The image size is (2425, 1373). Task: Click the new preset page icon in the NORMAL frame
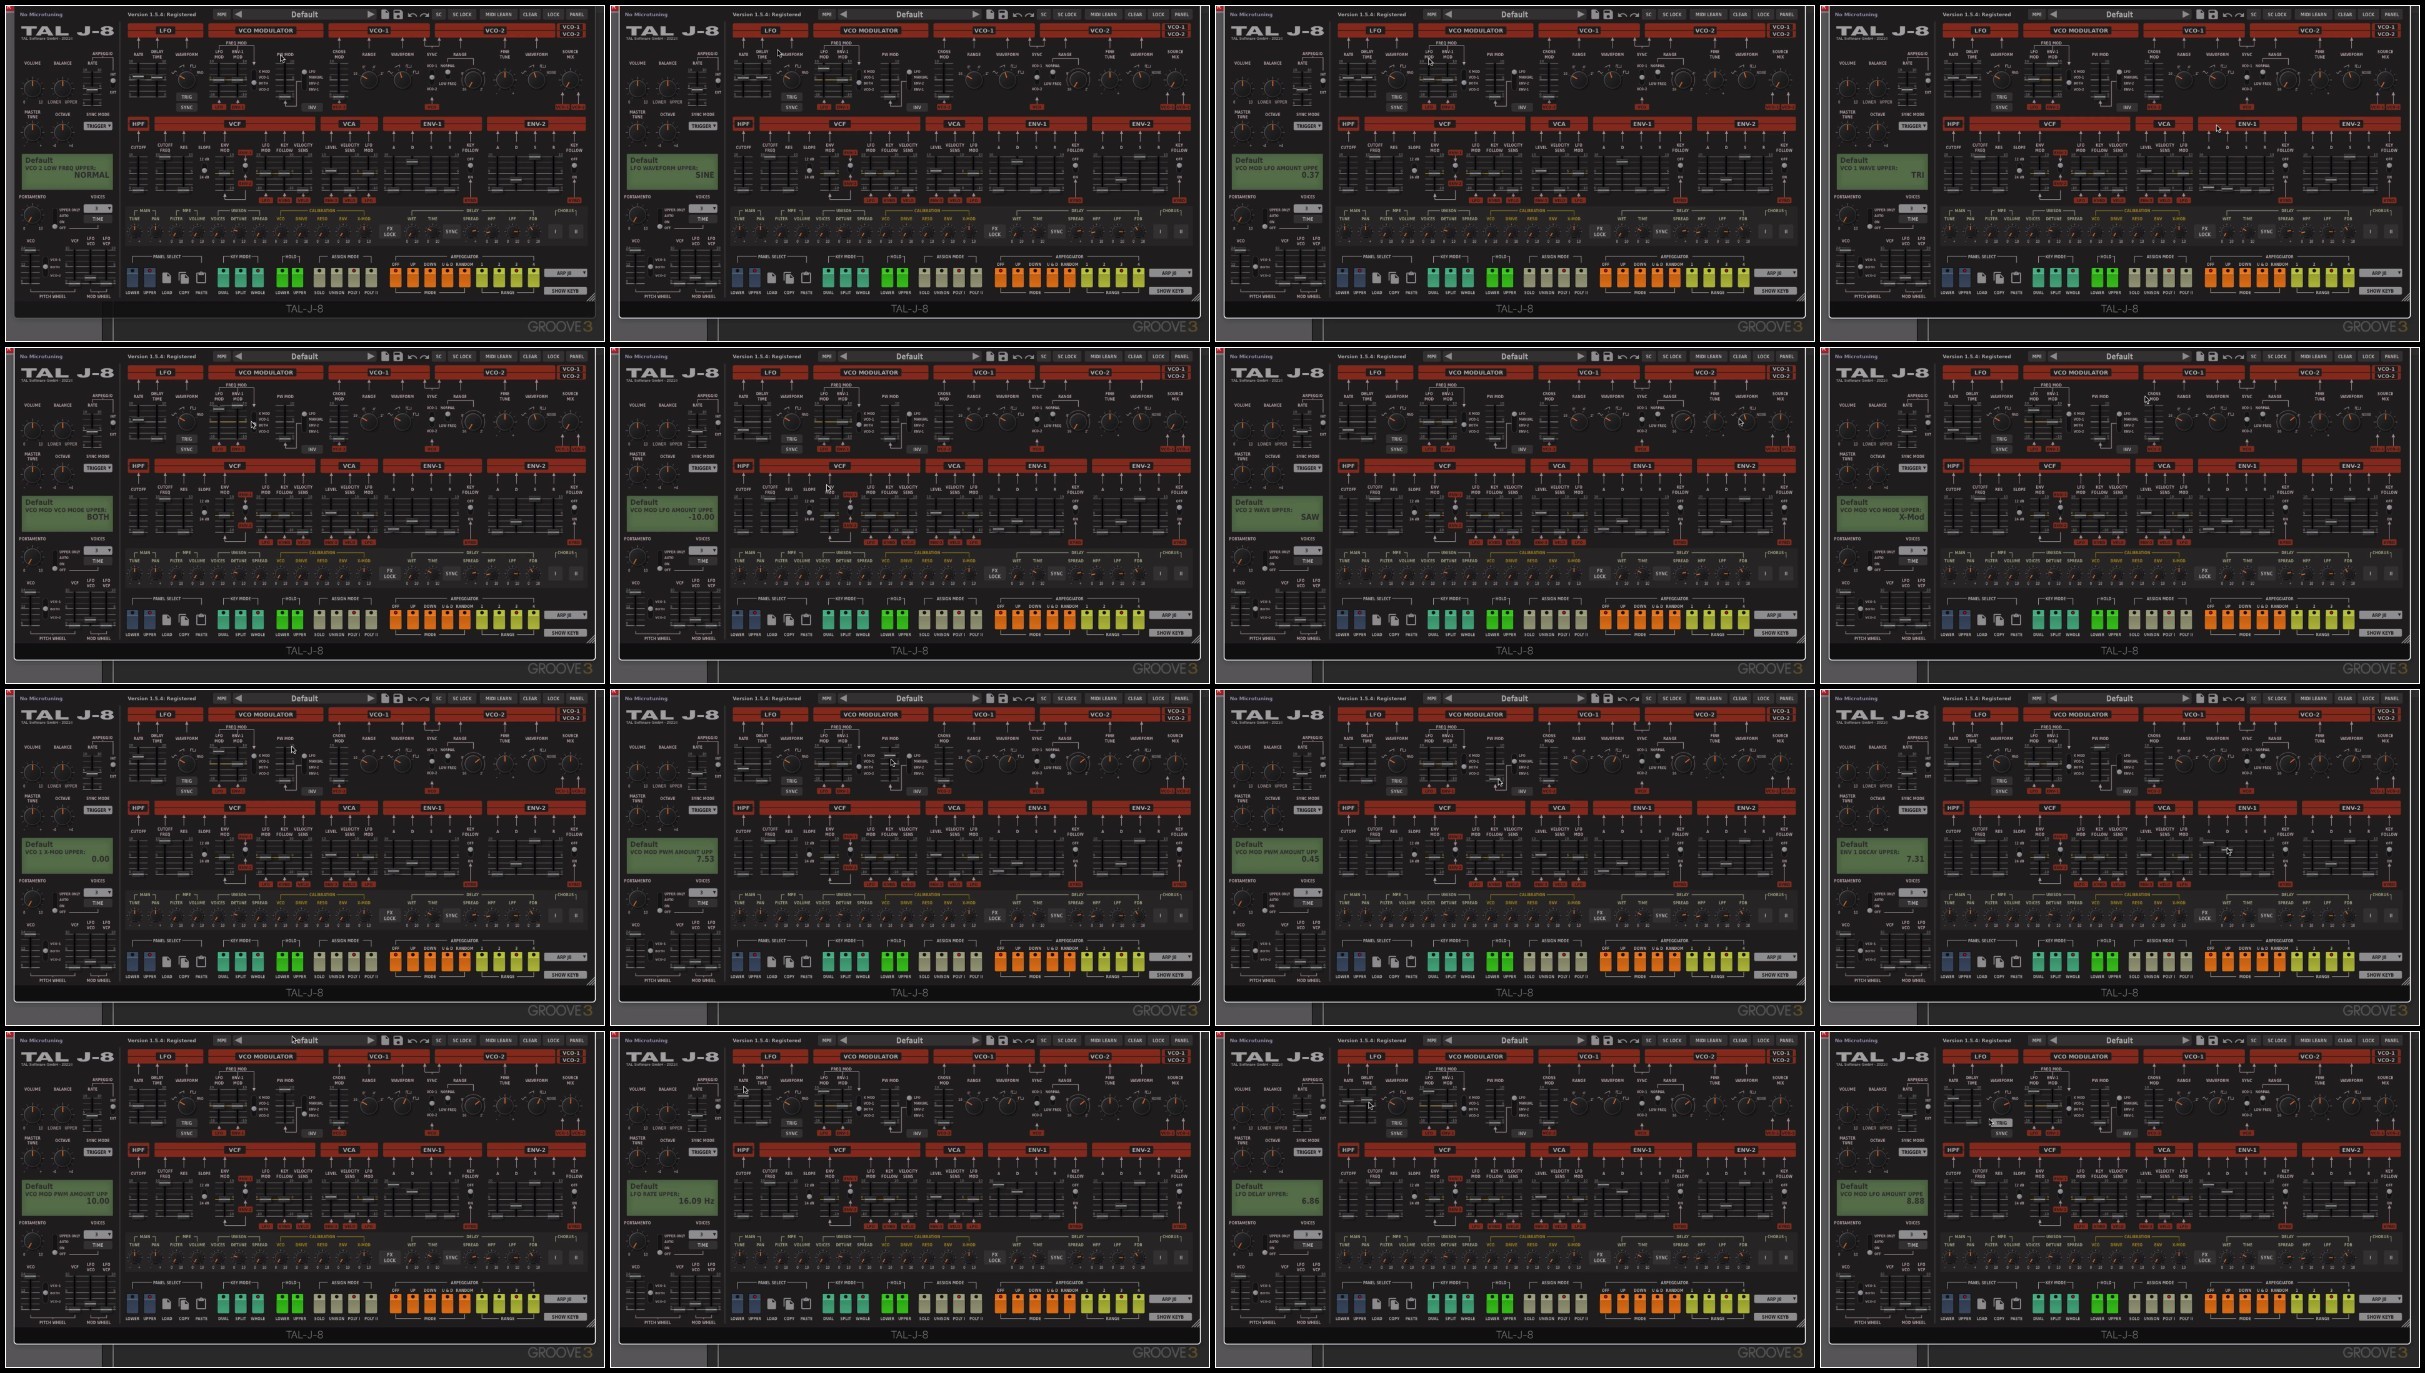[386, 15]
